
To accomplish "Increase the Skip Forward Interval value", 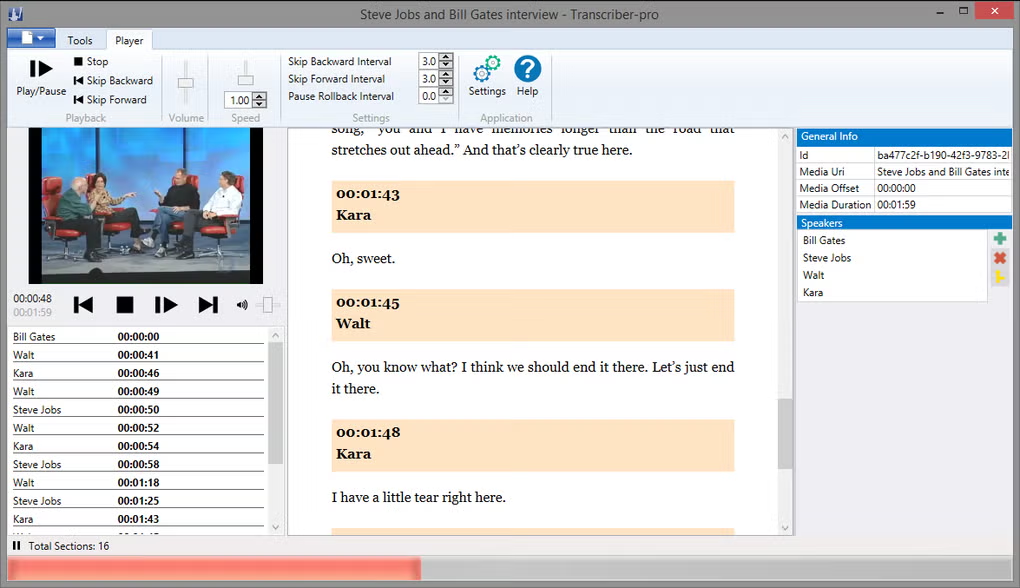I will (x=446, y=75).
